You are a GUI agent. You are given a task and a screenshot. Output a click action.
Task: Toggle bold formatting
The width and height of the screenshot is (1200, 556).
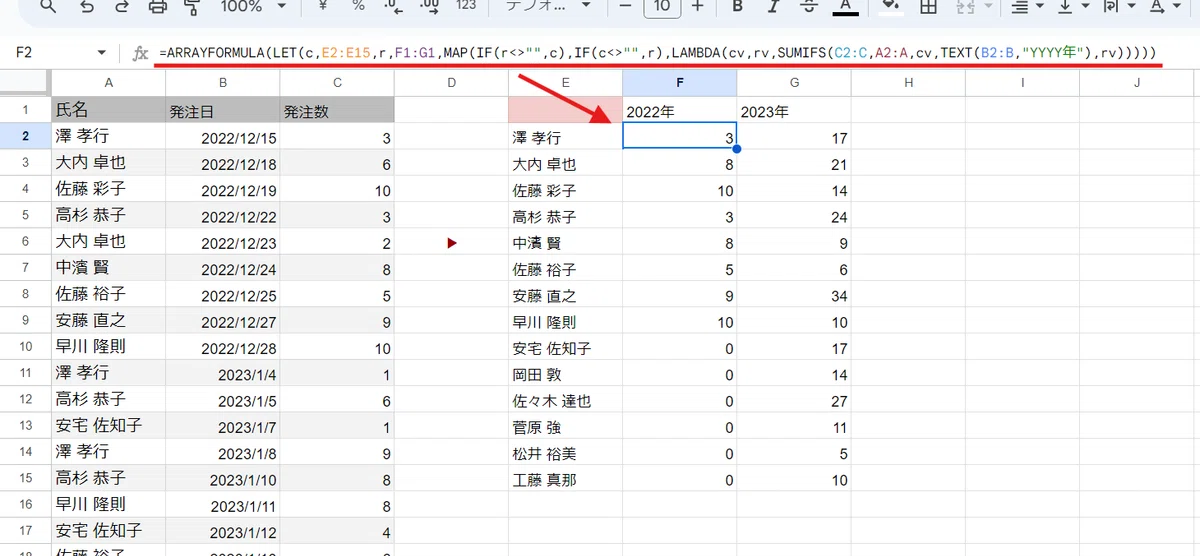(x=738, y=7)
